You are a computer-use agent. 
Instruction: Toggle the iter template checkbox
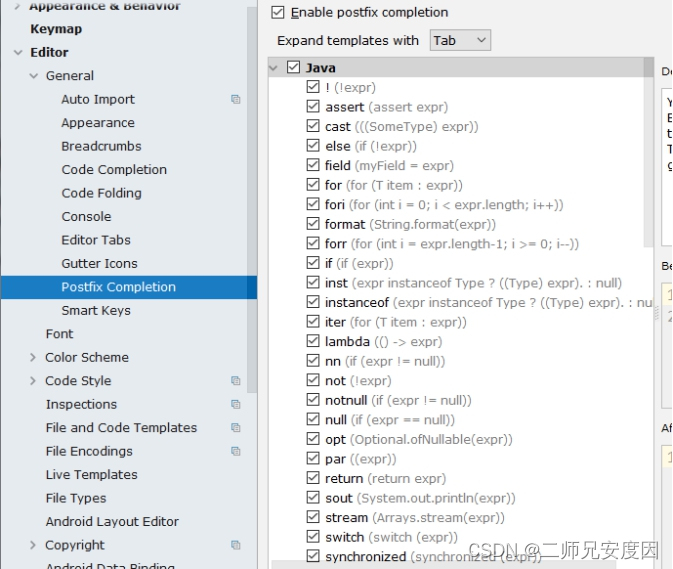[x=313, y=321]
